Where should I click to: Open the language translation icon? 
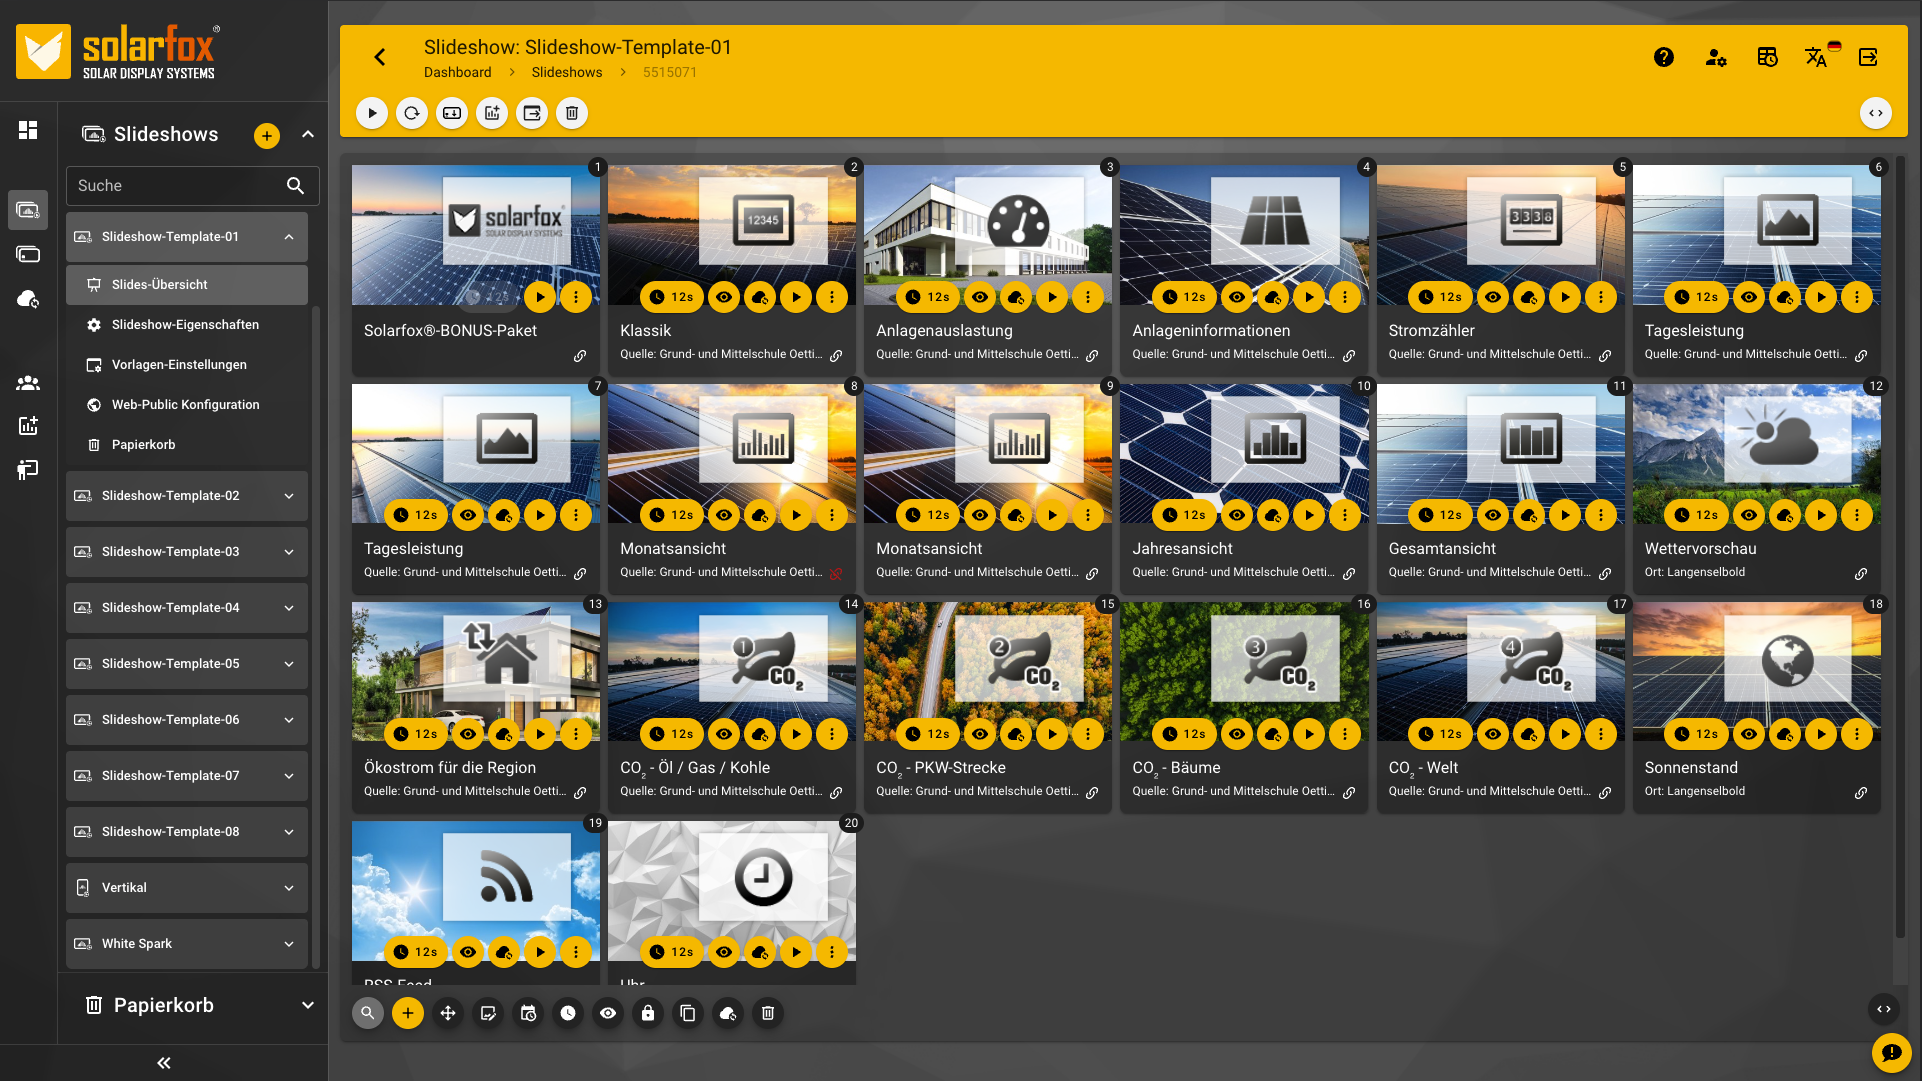point(1816,57)
